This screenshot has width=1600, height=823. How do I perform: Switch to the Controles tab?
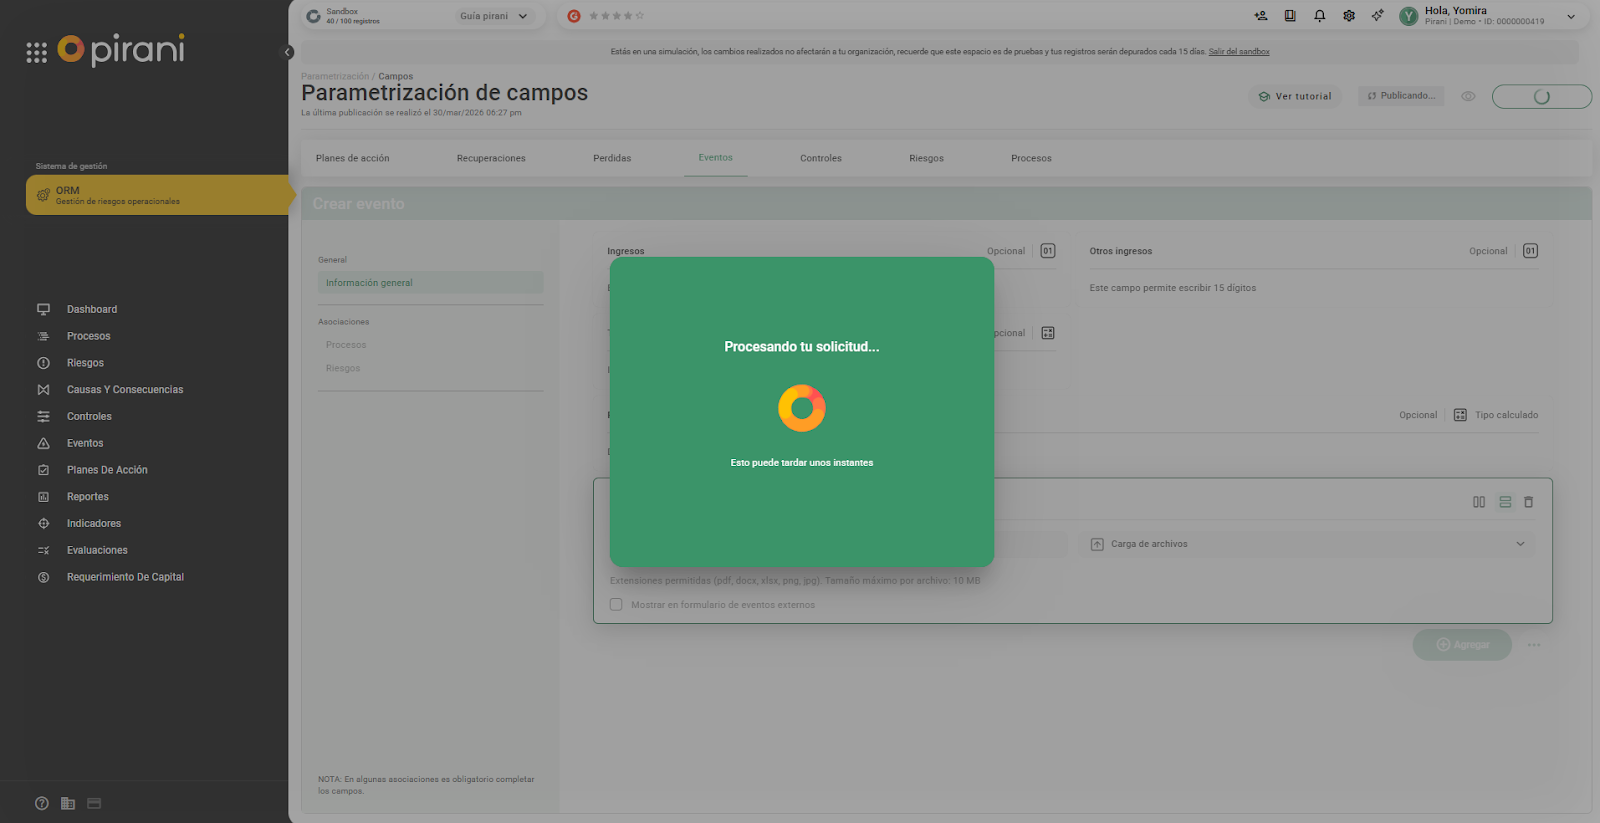click(x=820, y=158)
